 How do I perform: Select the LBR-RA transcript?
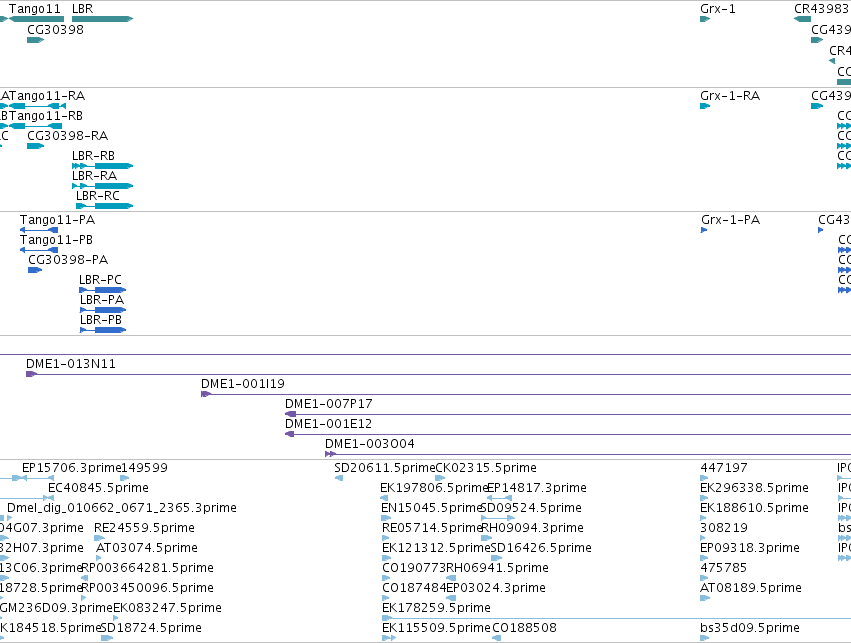click(103, 186)
